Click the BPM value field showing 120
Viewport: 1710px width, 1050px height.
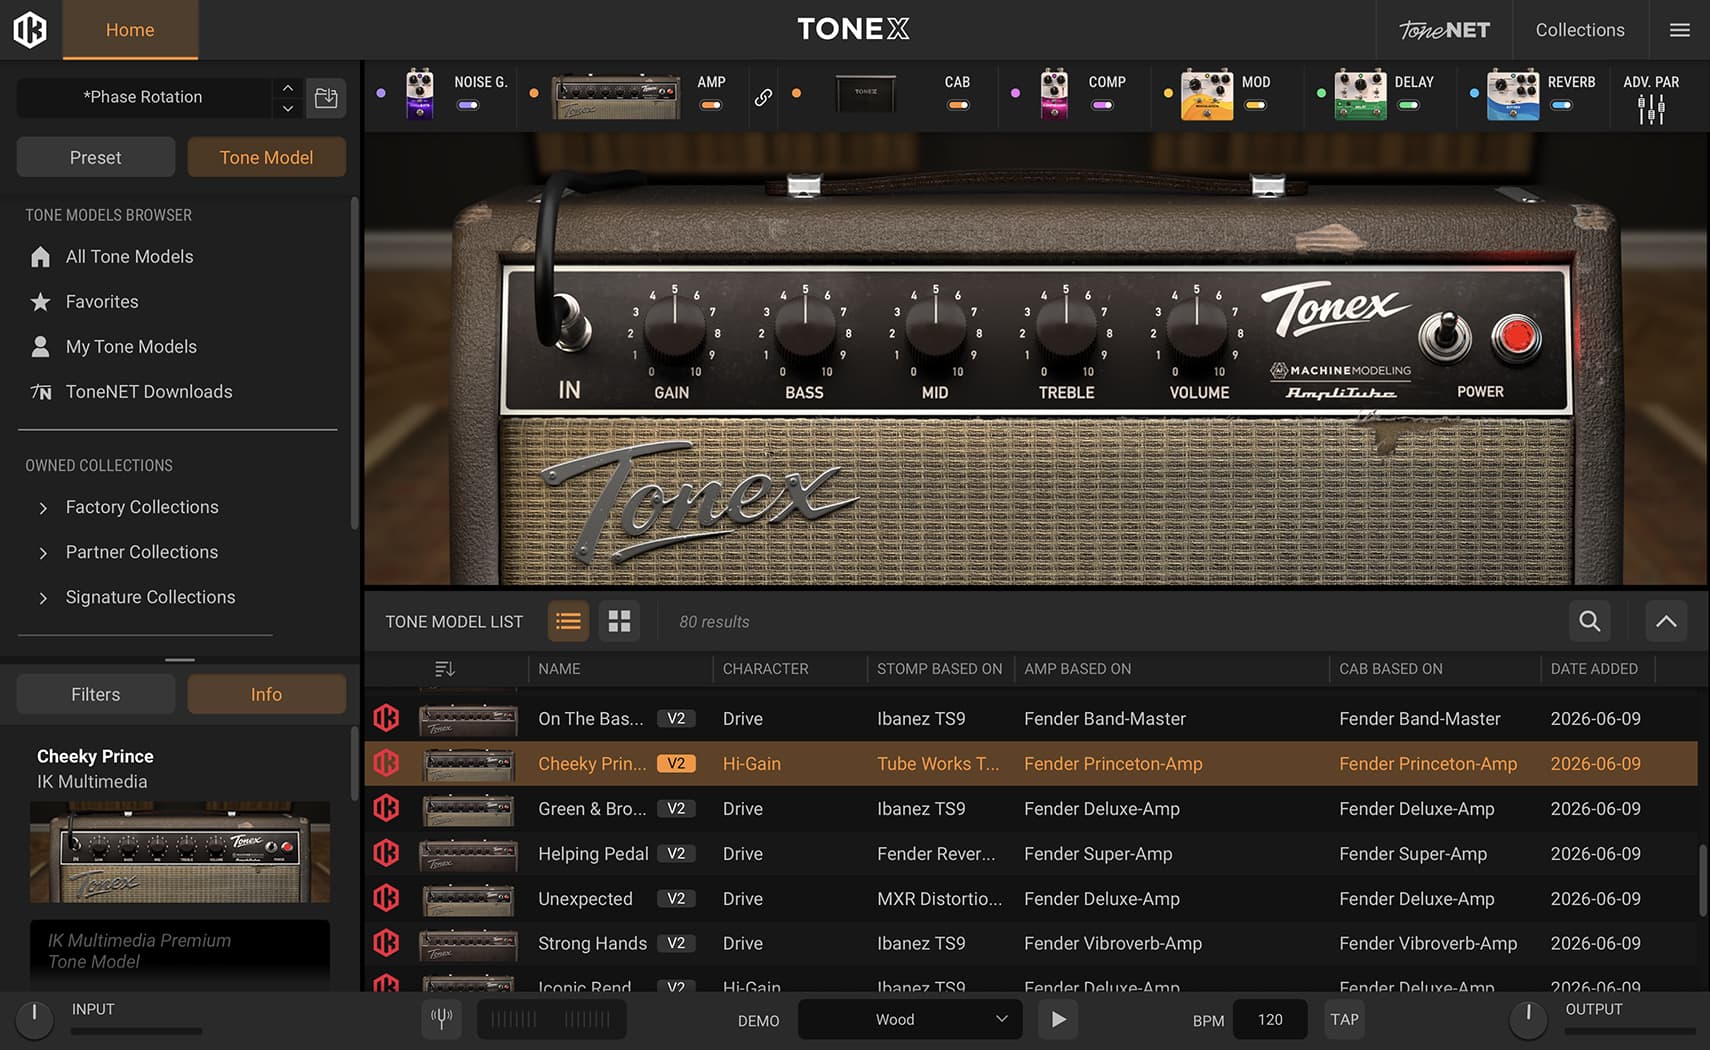[1270, 1019]
